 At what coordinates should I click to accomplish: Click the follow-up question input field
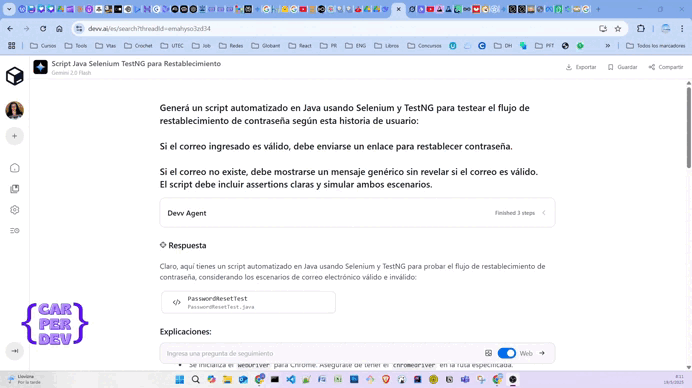[x=322, y=353]
